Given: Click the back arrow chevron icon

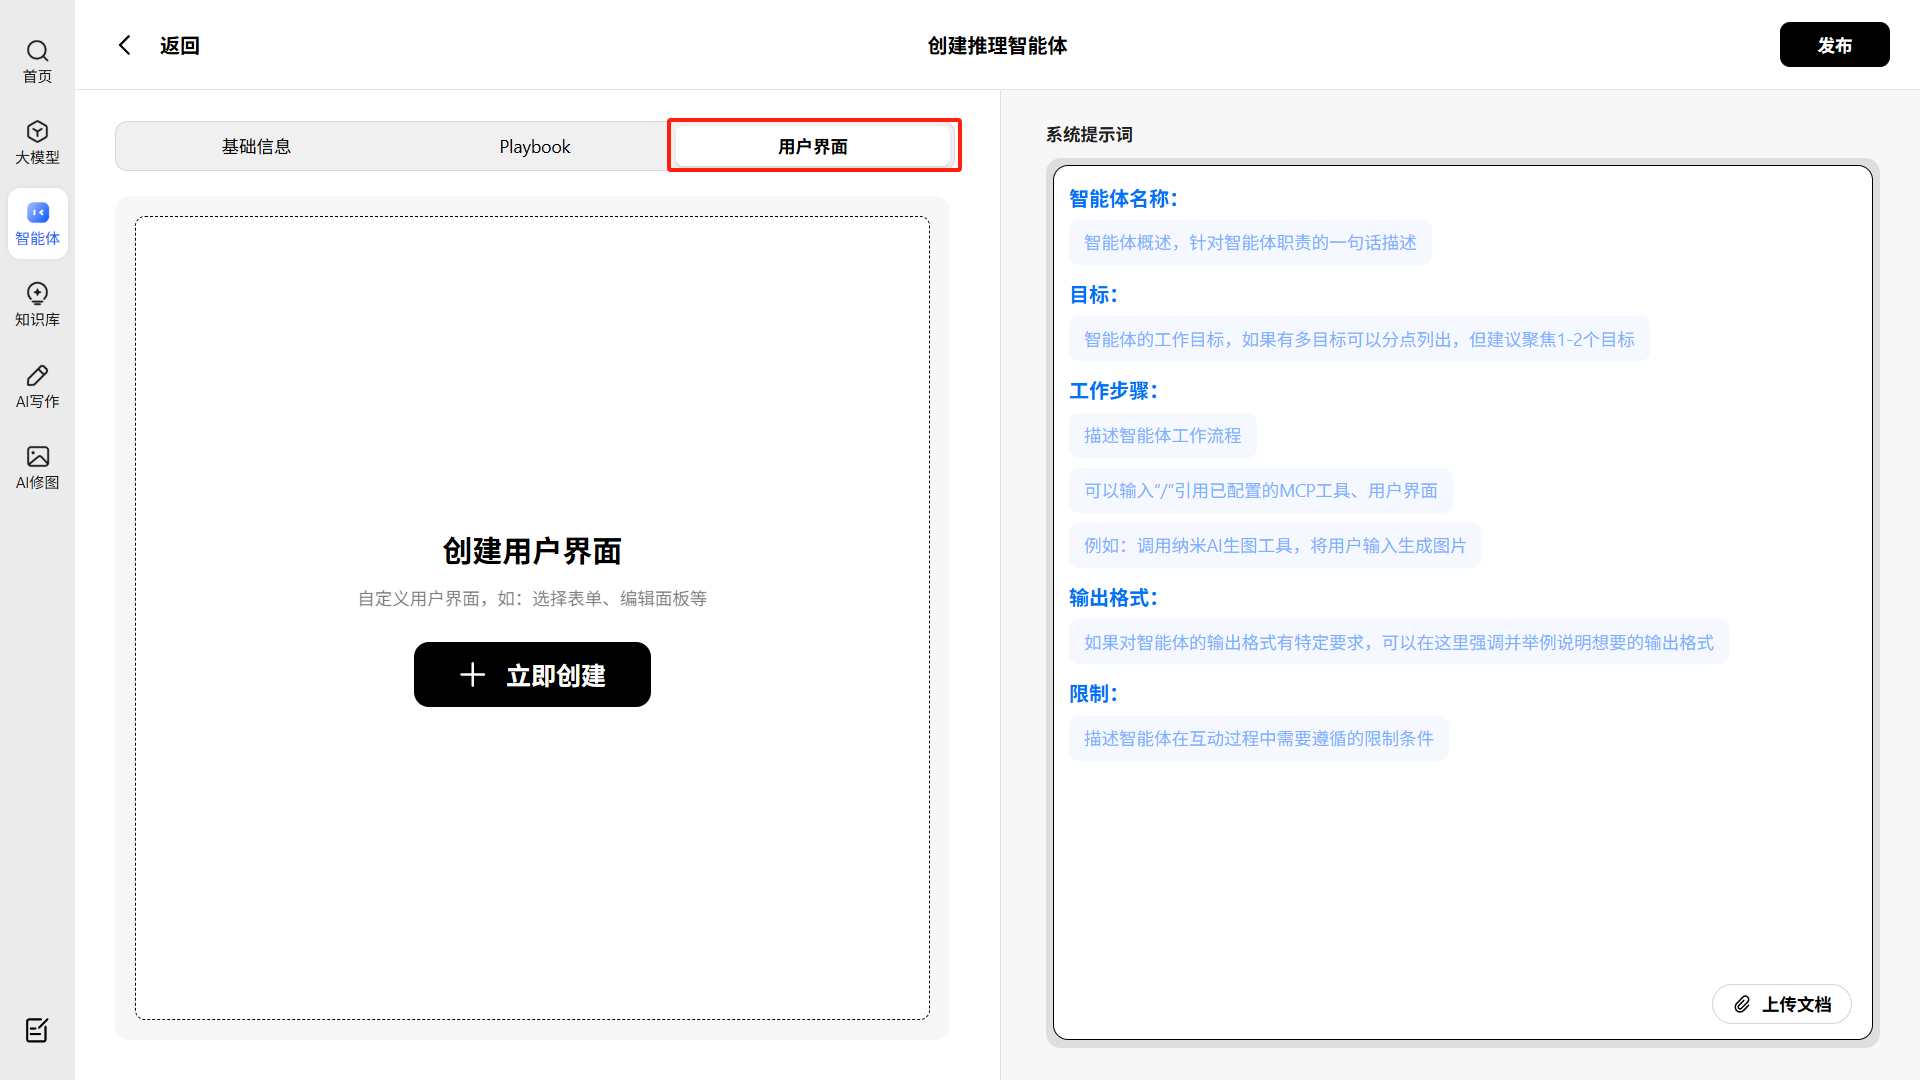Looking at the screenshot, I should tap(125, 45).
